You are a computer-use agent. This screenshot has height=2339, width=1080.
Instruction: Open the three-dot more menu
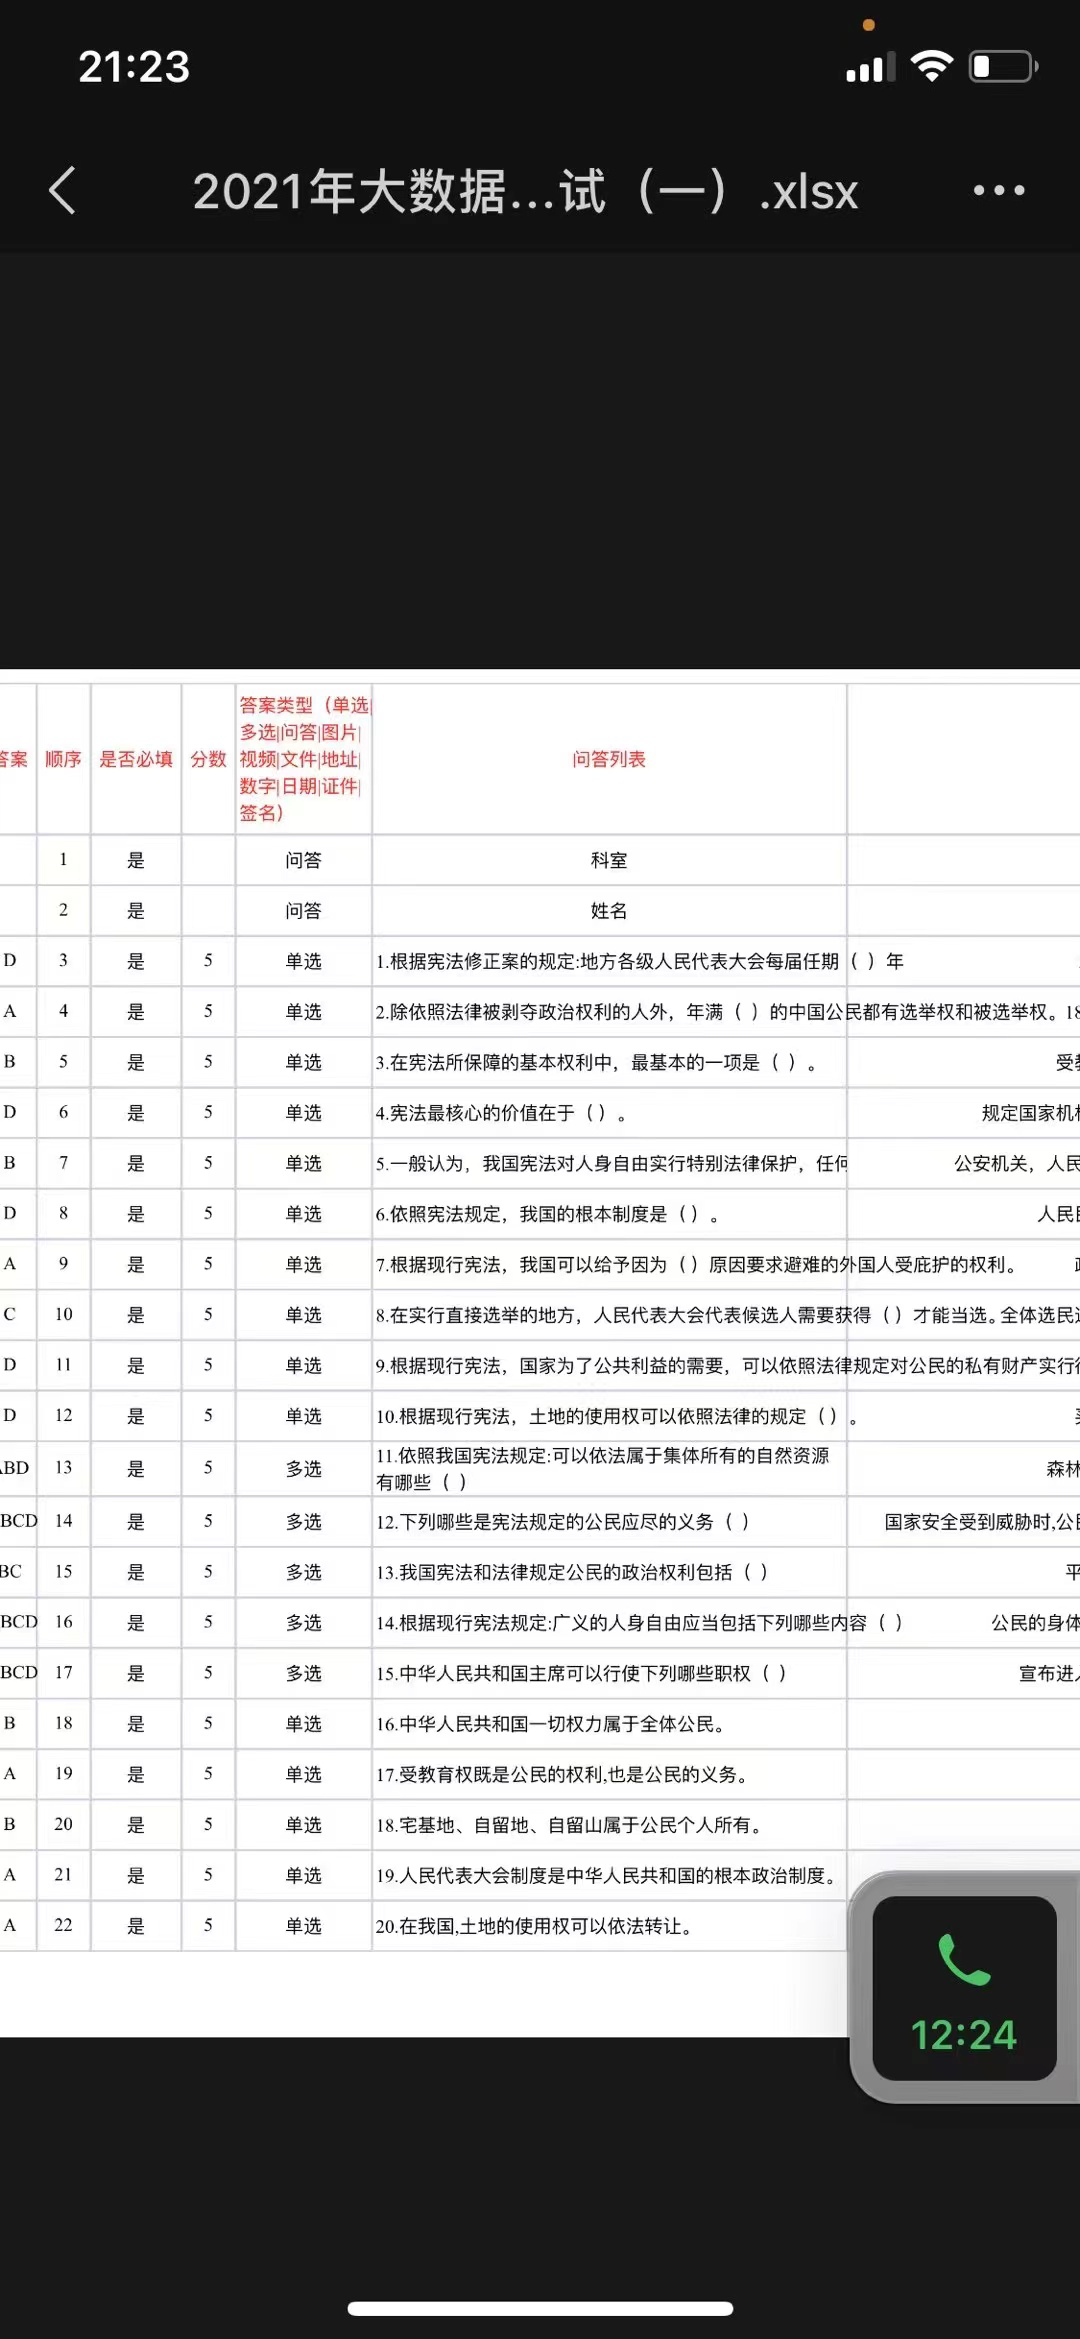(x=999, y=190)
